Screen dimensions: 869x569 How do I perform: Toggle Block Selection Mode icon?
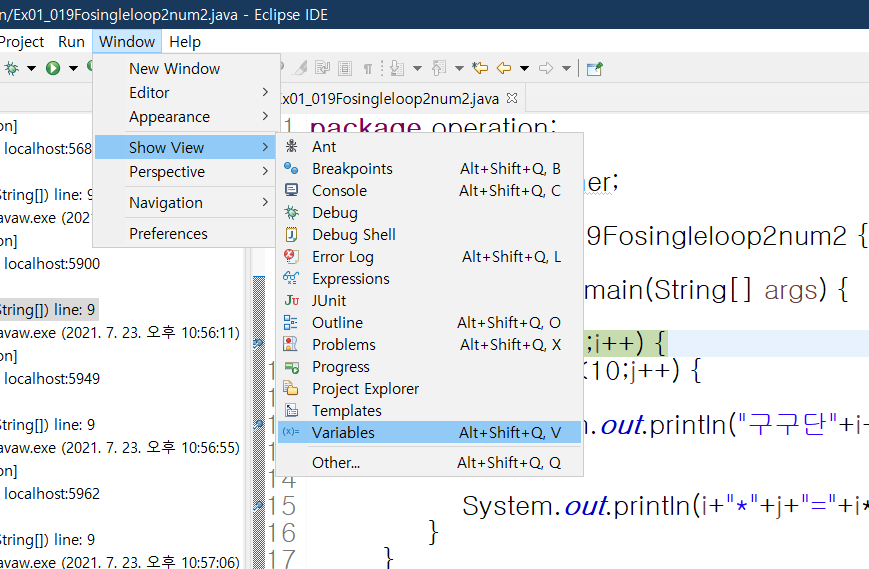click(345, 69)
